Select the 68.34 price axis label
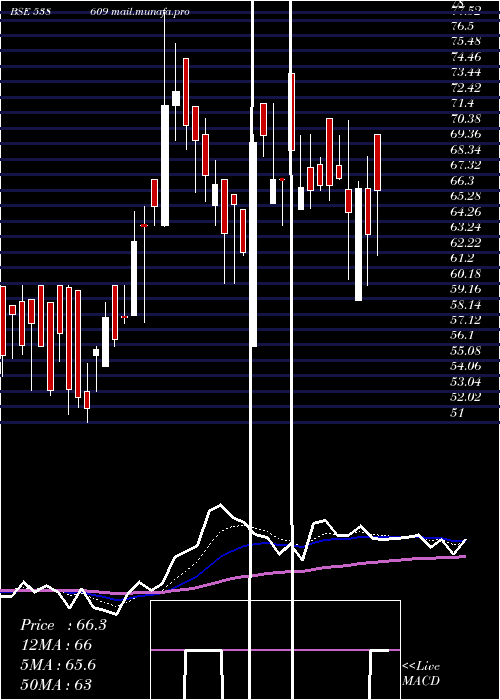The width and height of the screenshot is (500, 700). (466, 150)
